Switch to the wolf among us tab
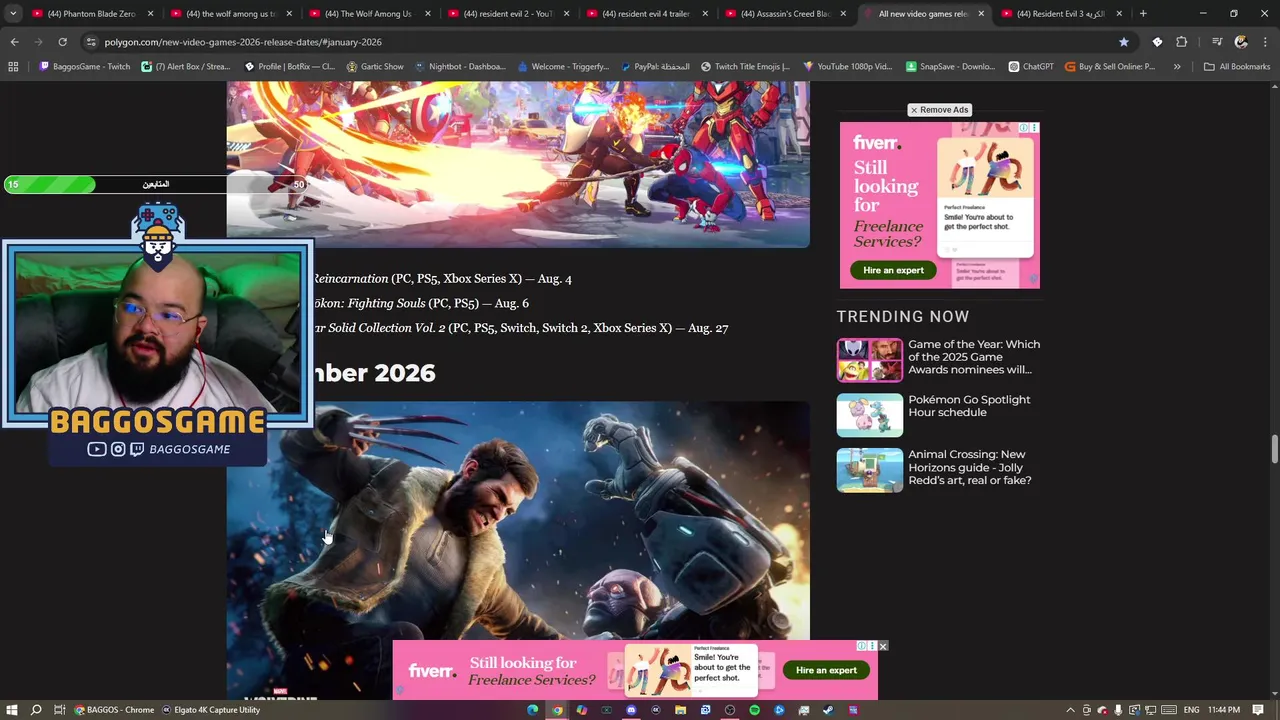This screenshot has width=1280, height=720. [230, 14]
